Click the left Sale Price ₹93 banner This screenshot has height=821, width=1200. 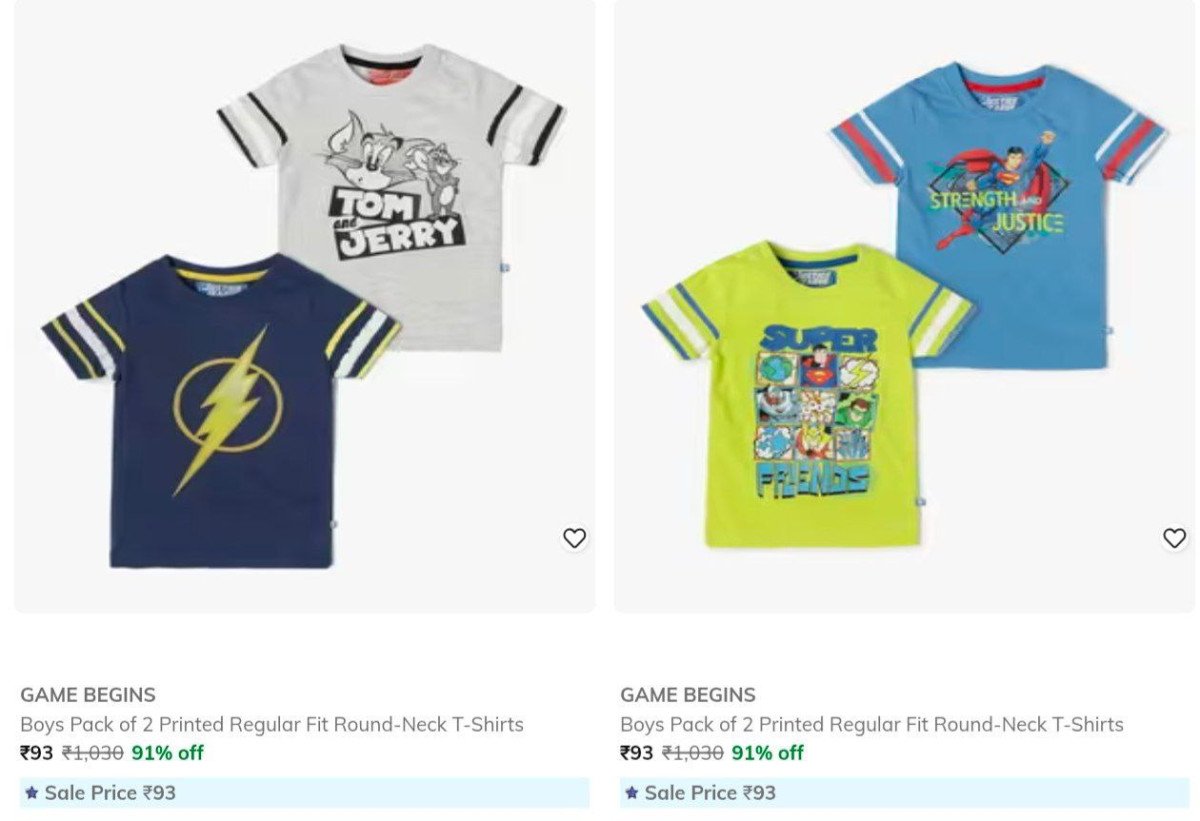click(x=304, y=792)
